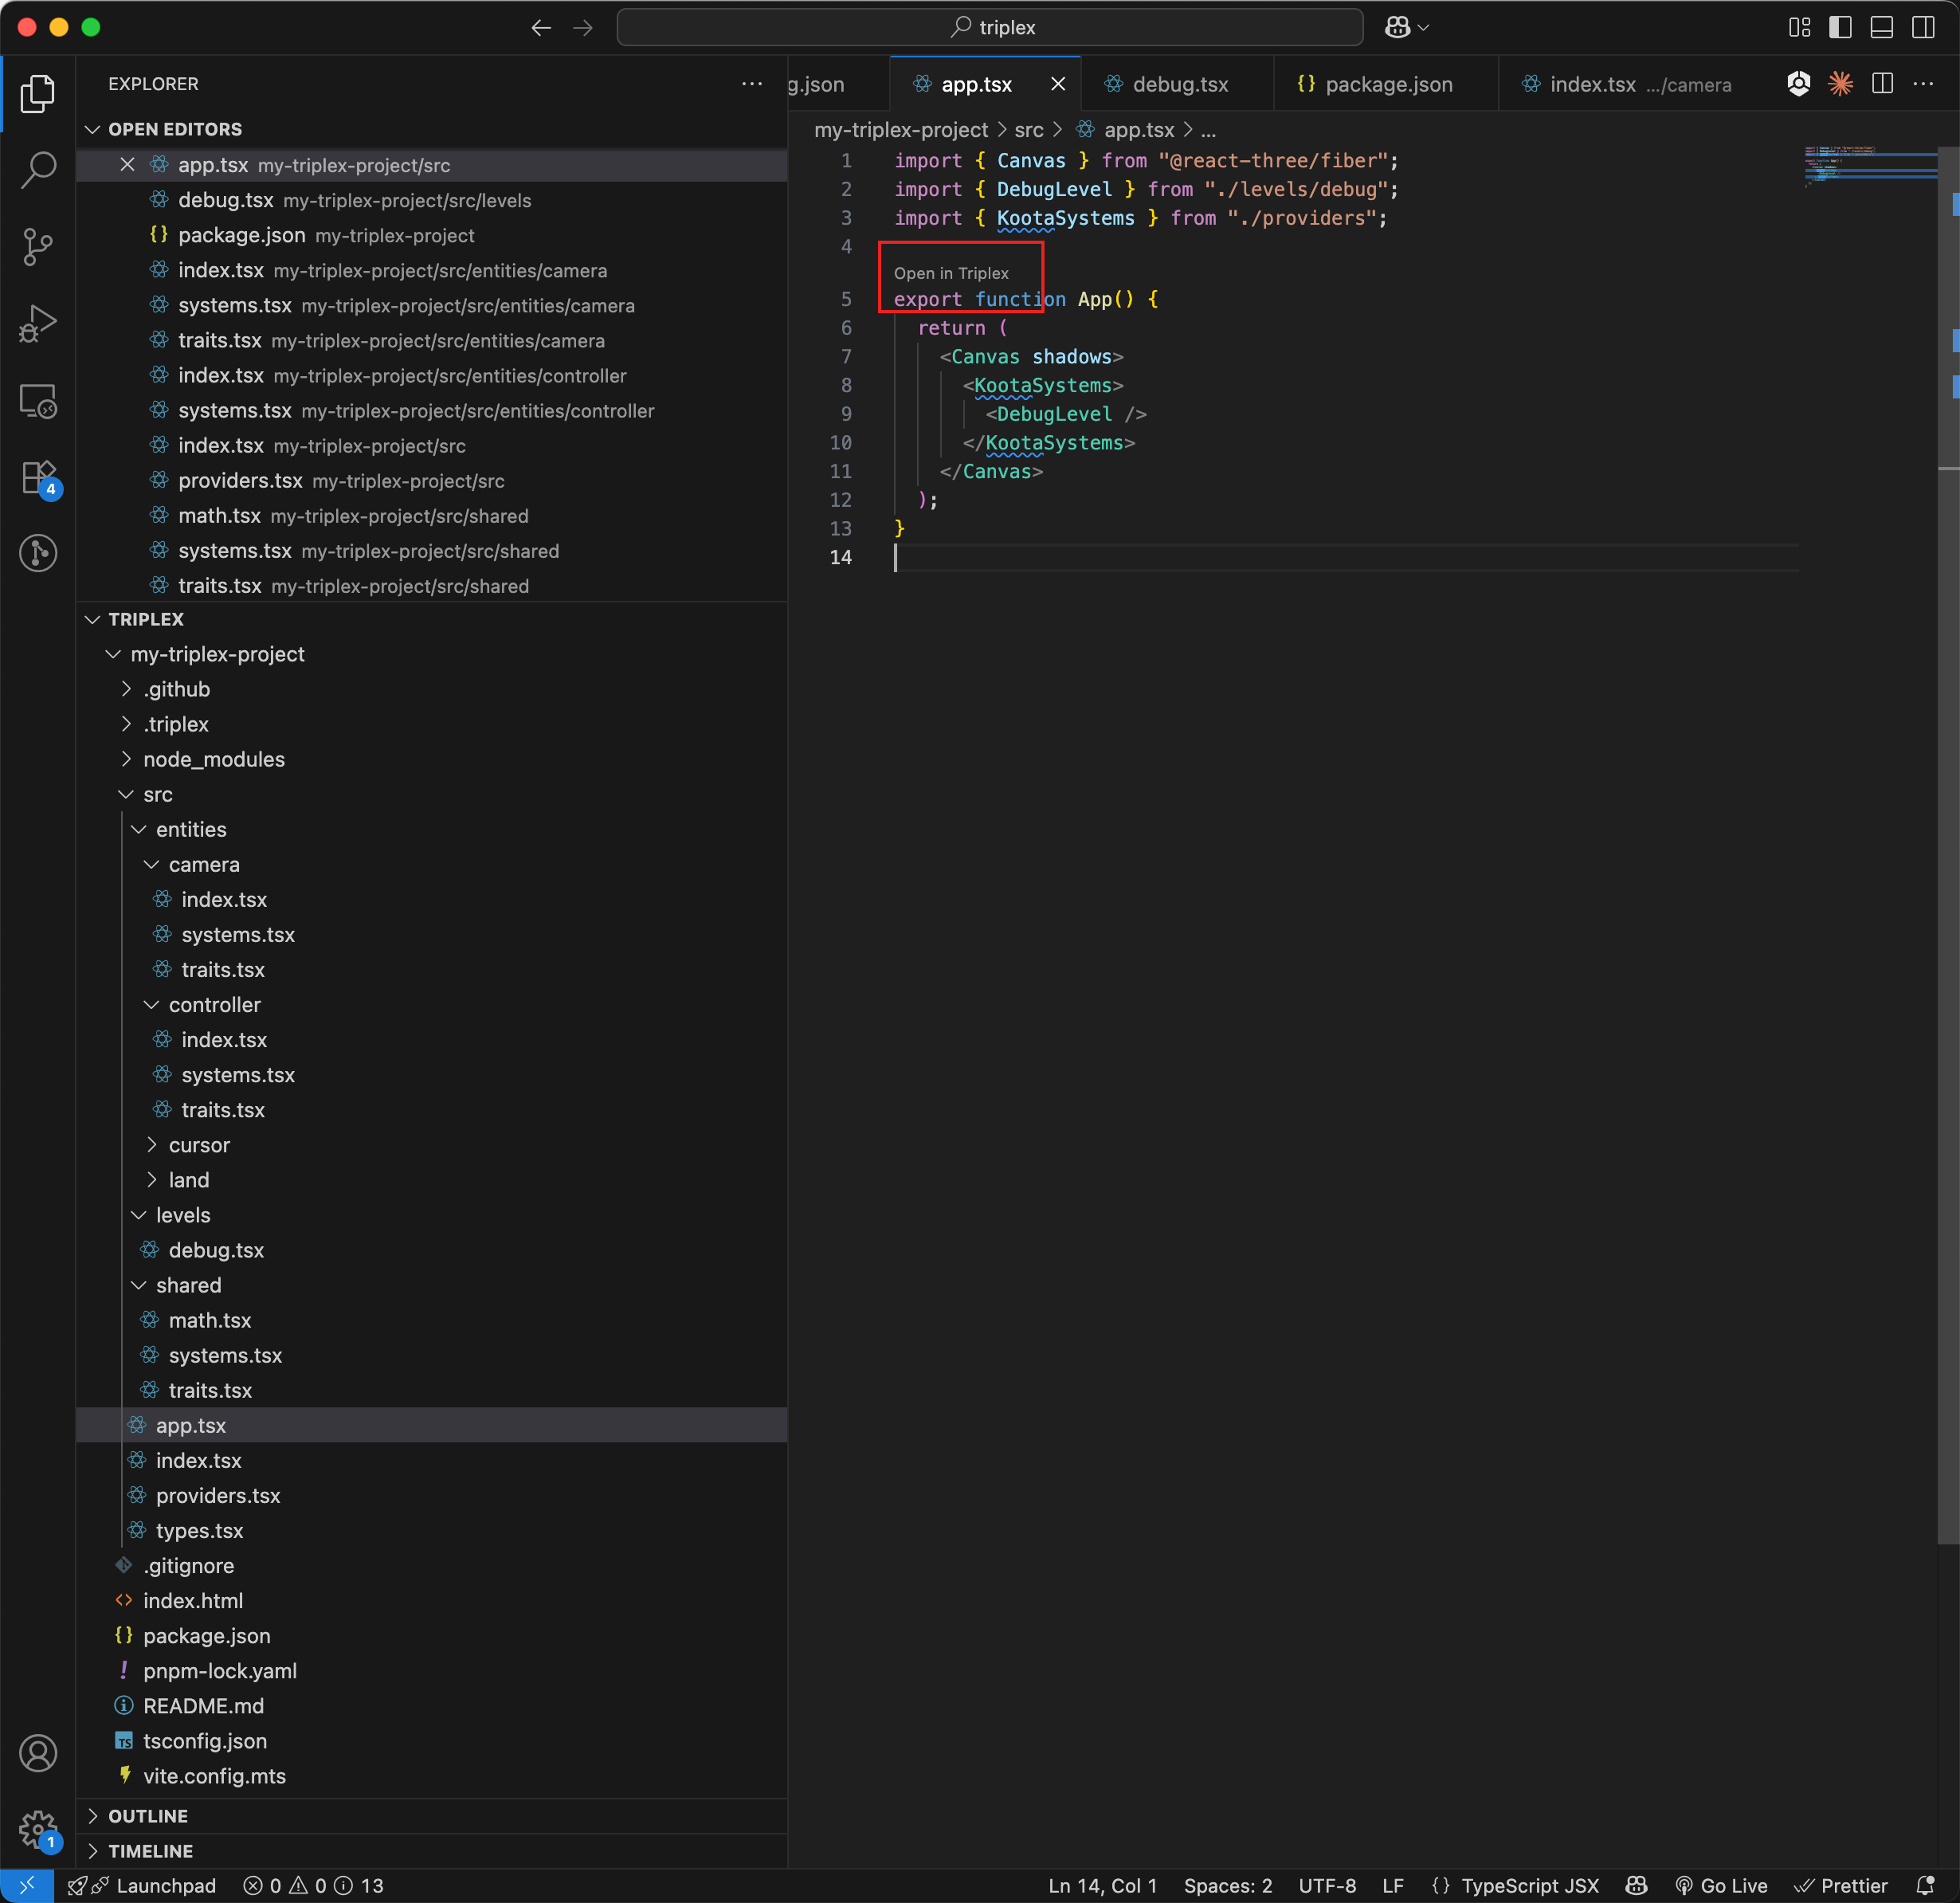The height and width of the screenshot is (1903, 1960).
Task: Collapse the src folder
Action: coord(126,794)
